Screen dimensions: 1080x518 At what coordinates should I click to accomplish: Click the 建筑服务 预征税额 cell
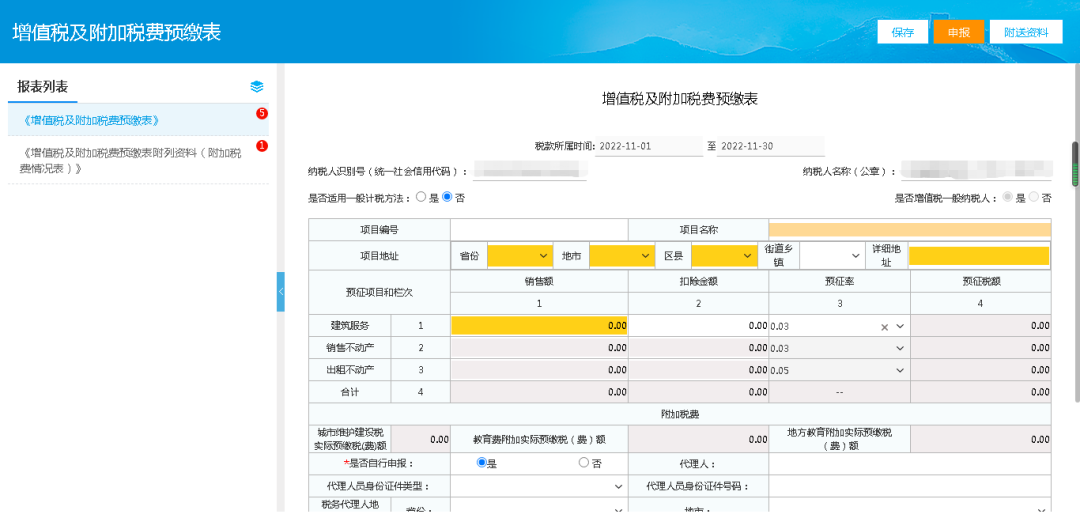point(981,326)
